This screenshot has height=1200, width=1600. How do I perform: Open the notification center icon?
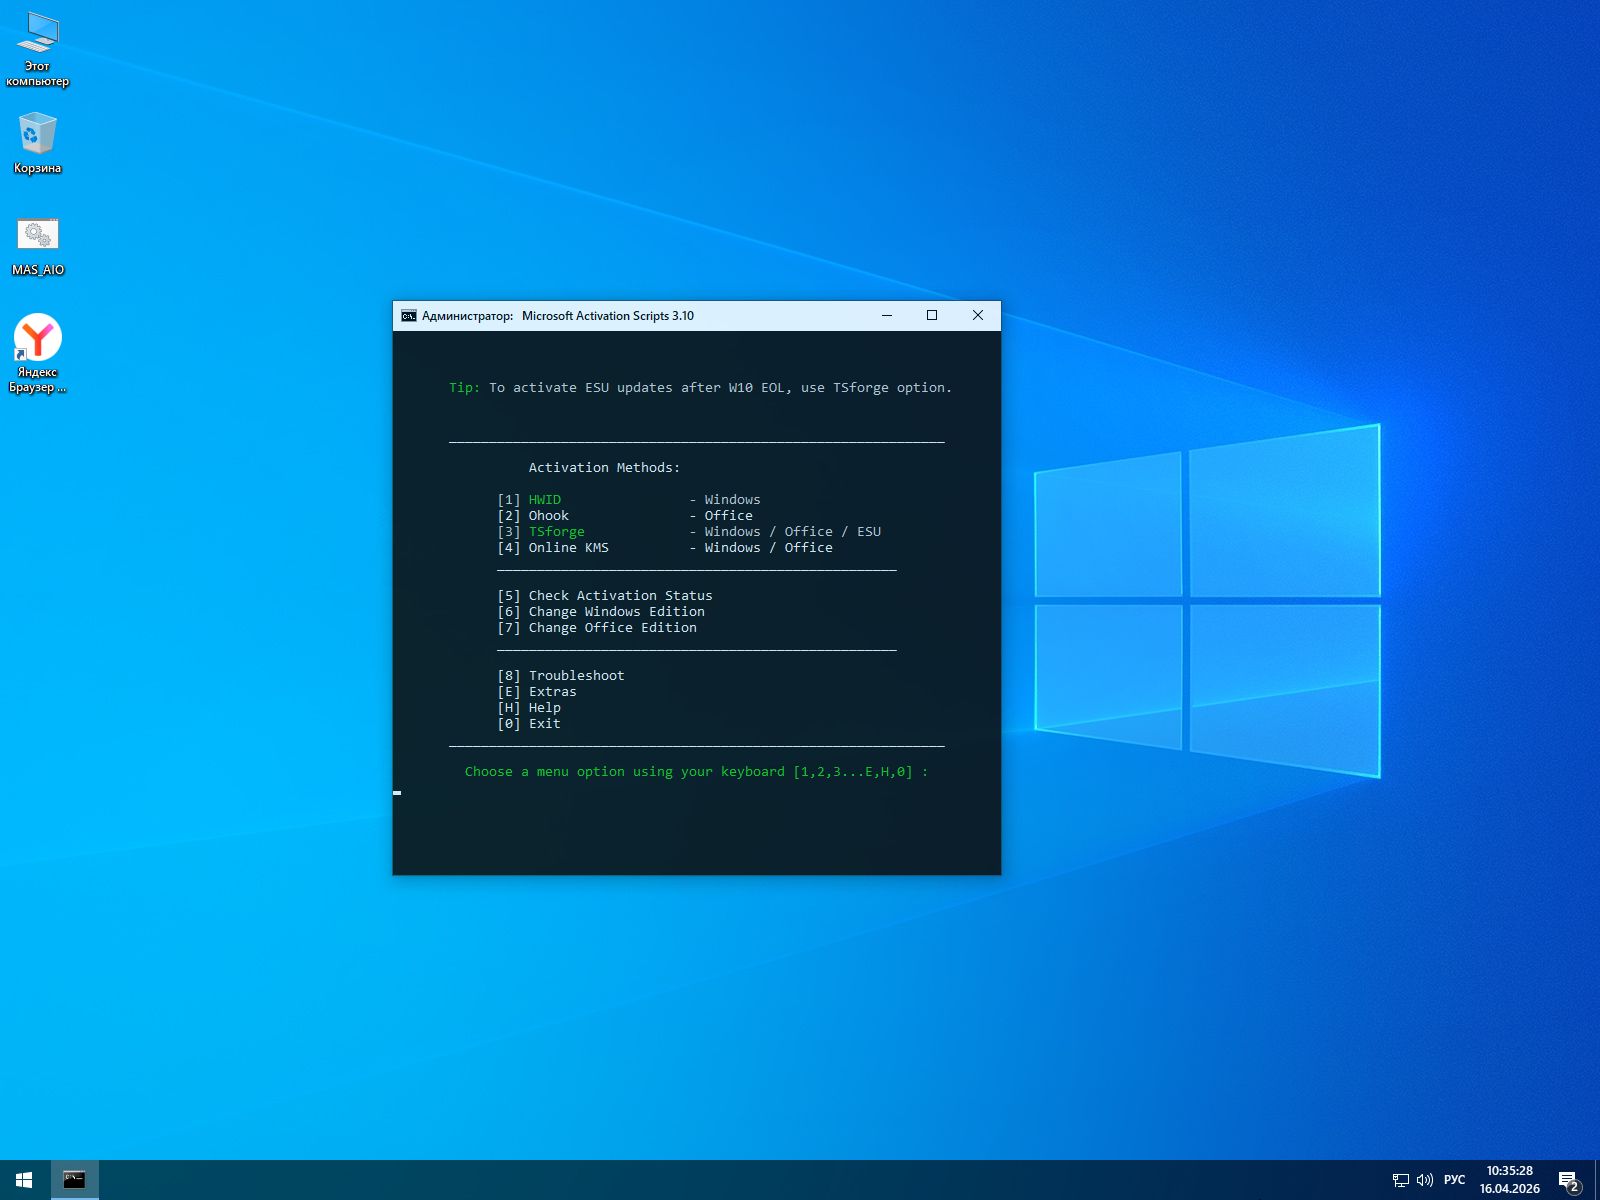tap(1568, 1180)
